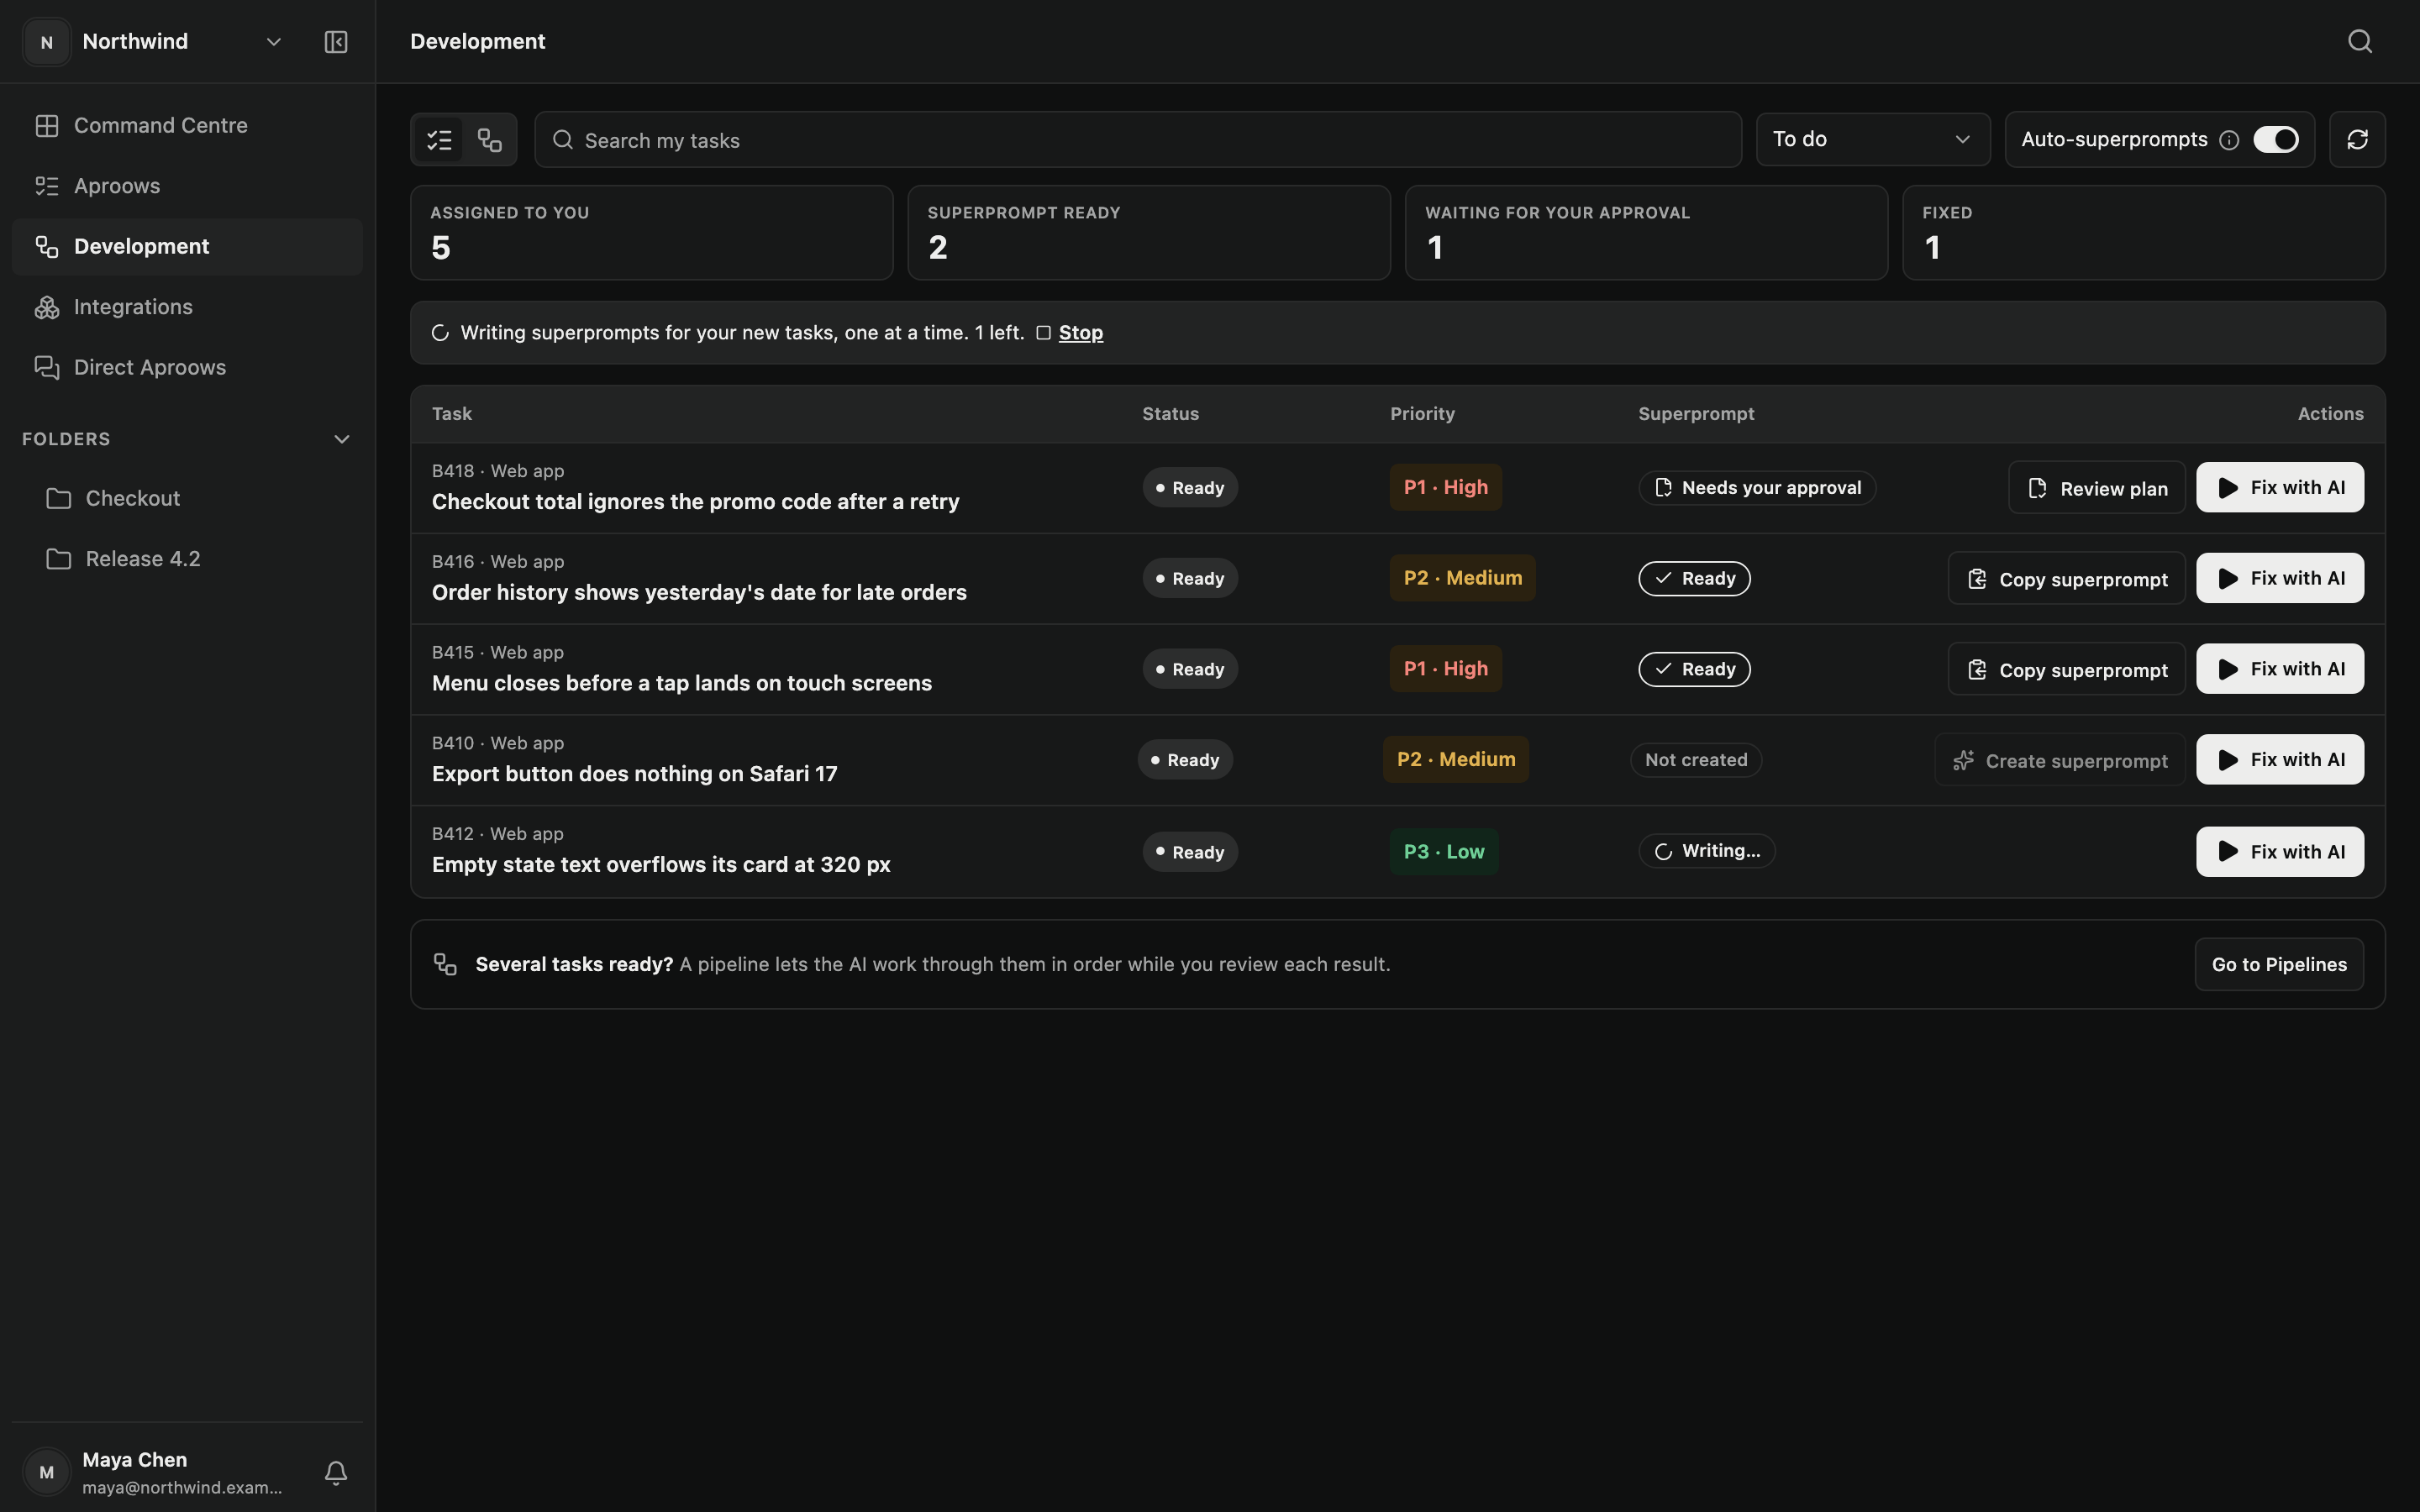Screen dimensions: 2420x1512
Task: Toggle Auto-superprompts switch off
Action: click(2276, 140)
